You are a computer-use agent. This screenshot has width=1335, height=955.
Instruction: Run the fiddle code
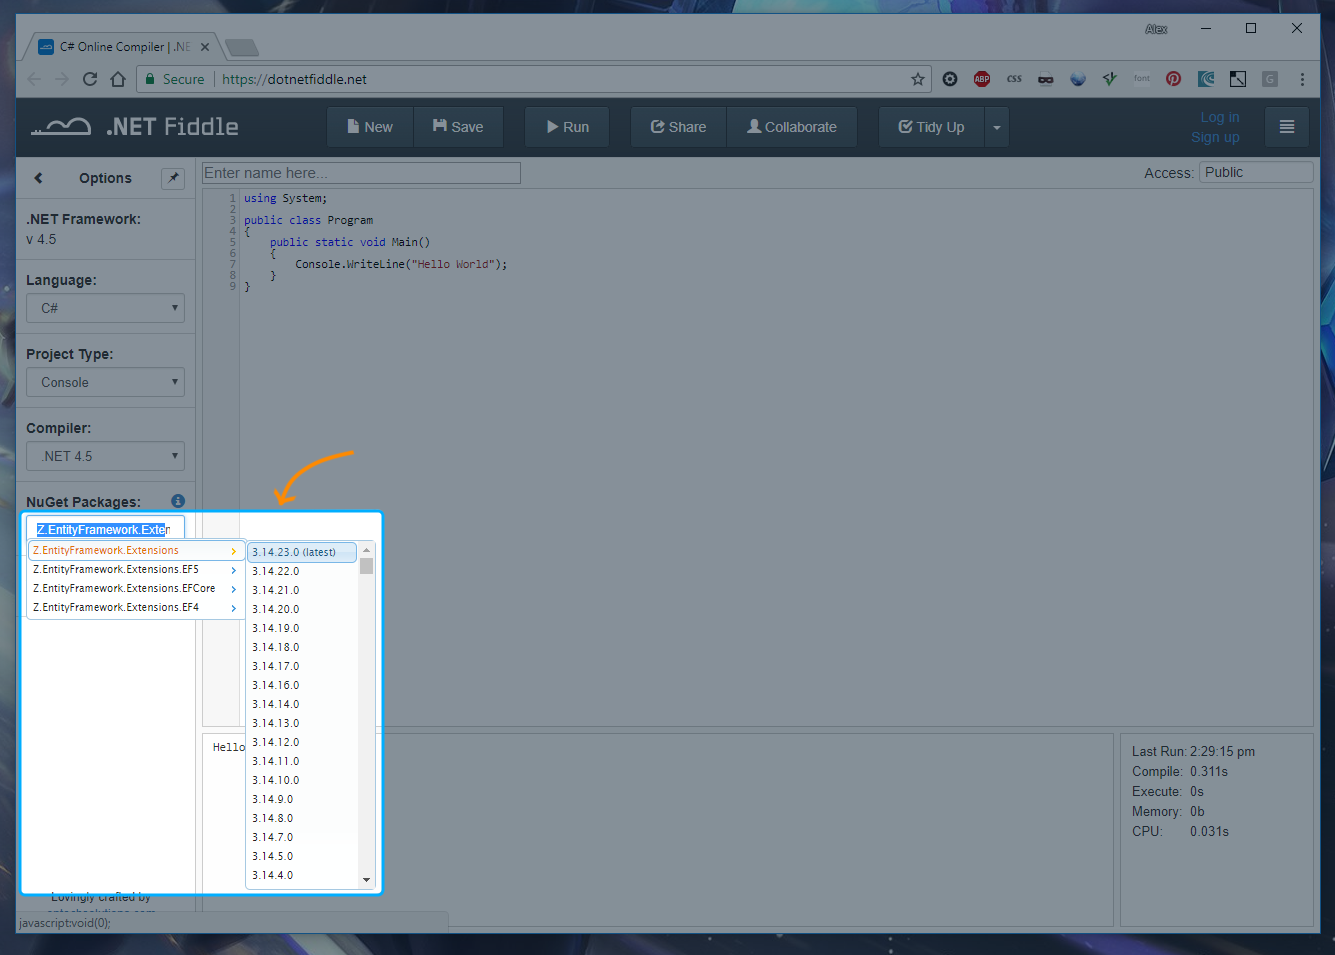(567, 127)
